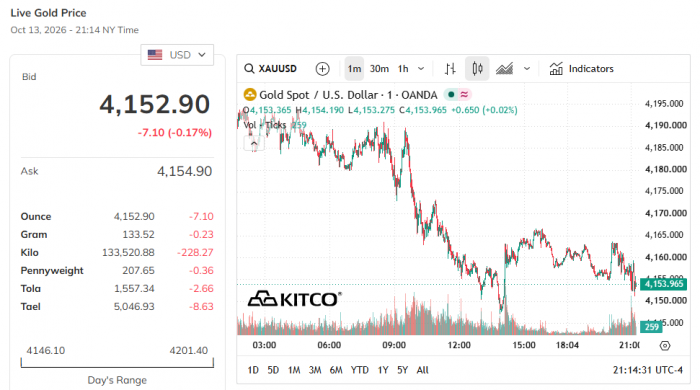Click the Day's Range bar
Viewport: 700px width, 390px height.
(117, 363)
